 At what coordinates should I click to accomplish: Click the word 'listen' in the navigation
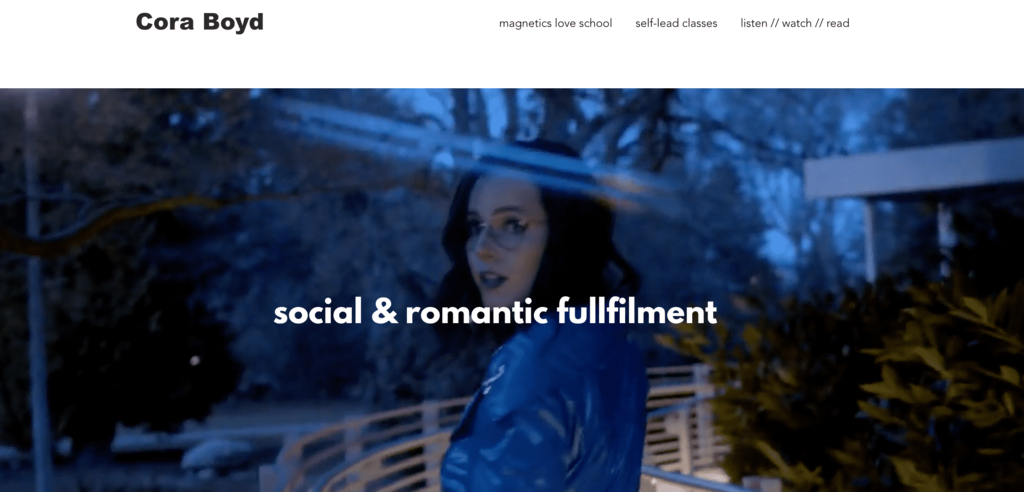coord(754,24)
